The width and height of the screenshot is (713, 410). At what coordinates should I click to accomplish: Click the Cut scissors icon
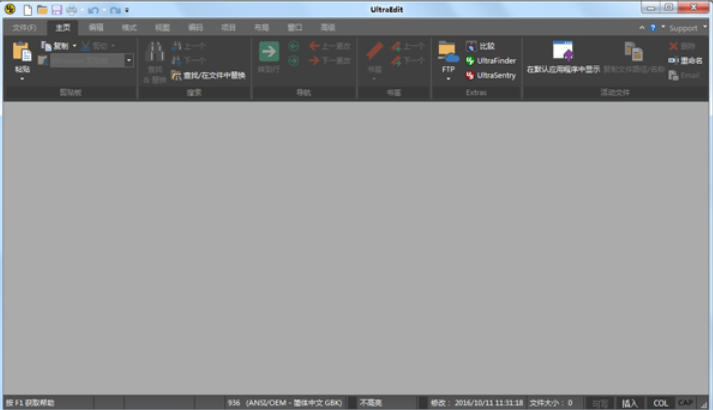coord(85,46)
